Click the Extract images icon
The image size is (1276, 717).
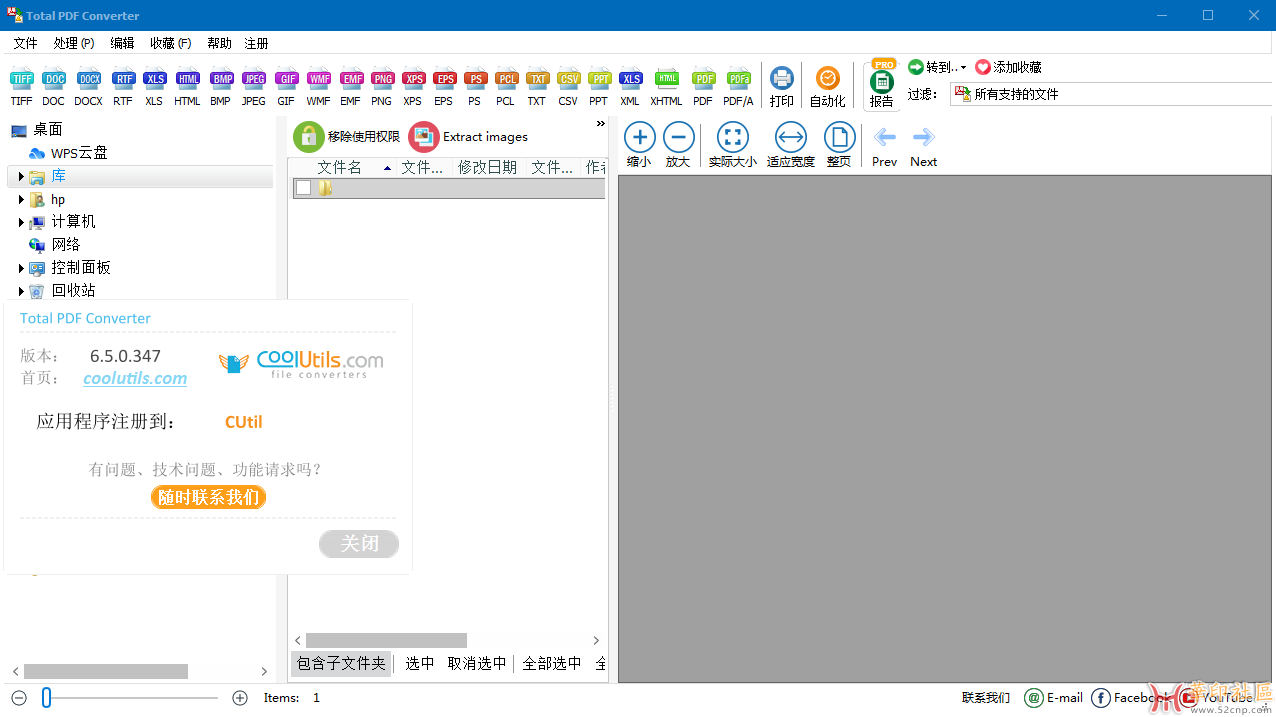coord(424,137)
